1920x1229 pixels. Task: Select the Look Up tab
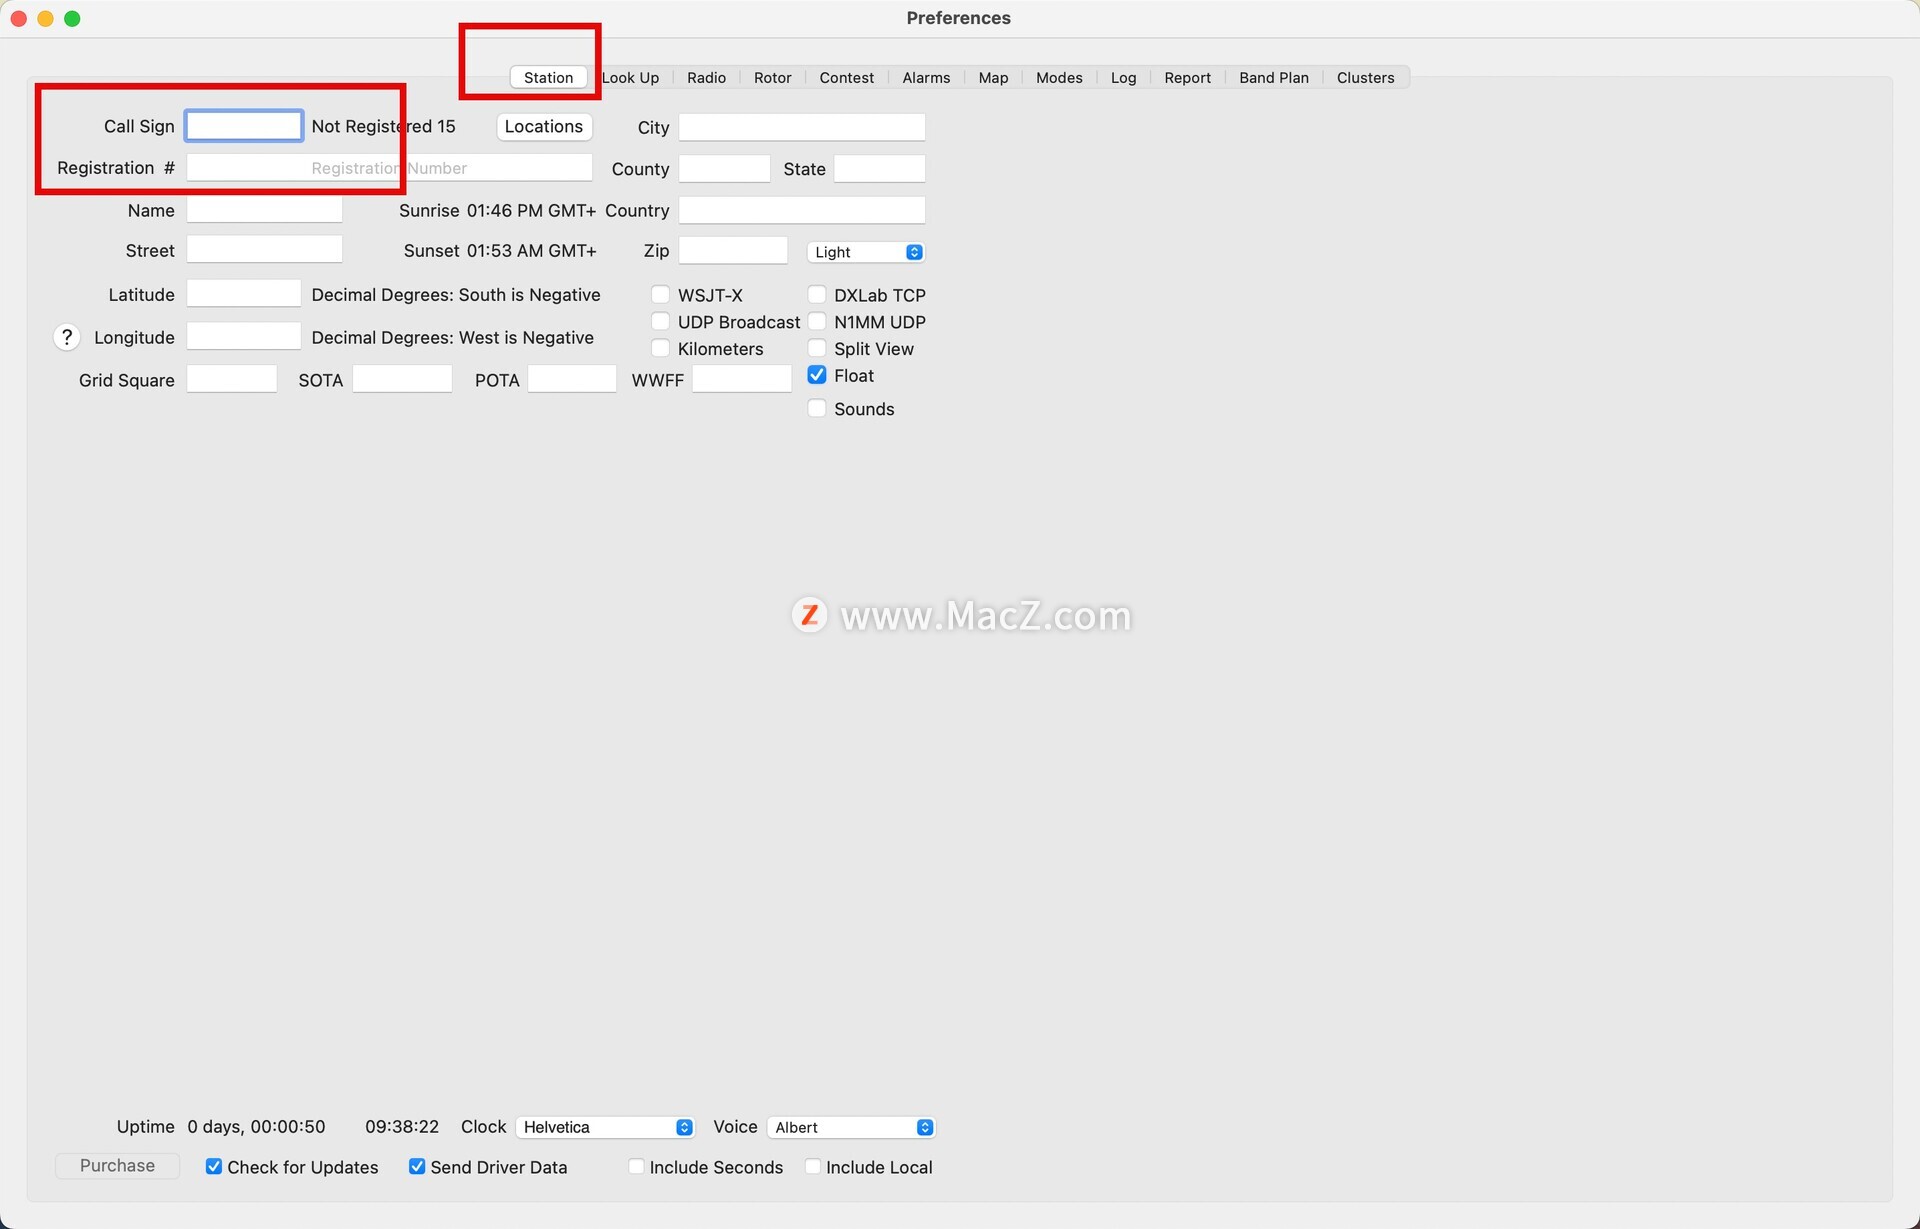pos(631,78)
